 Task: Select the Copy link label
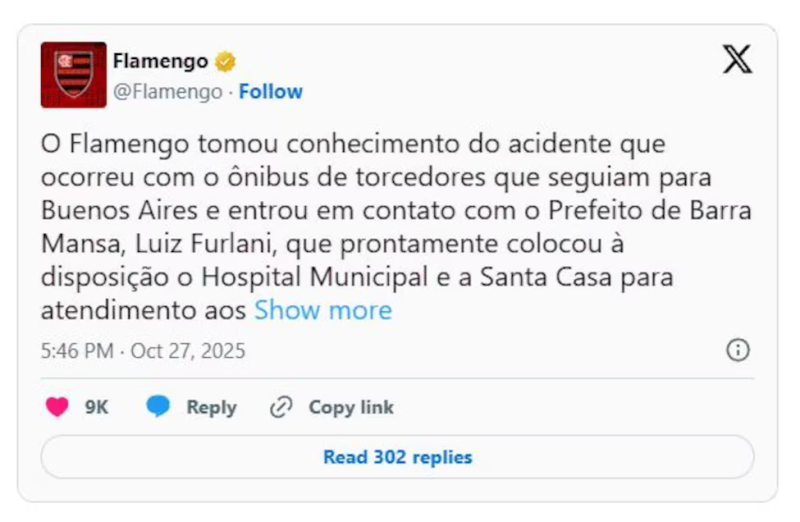click(350, 407)
